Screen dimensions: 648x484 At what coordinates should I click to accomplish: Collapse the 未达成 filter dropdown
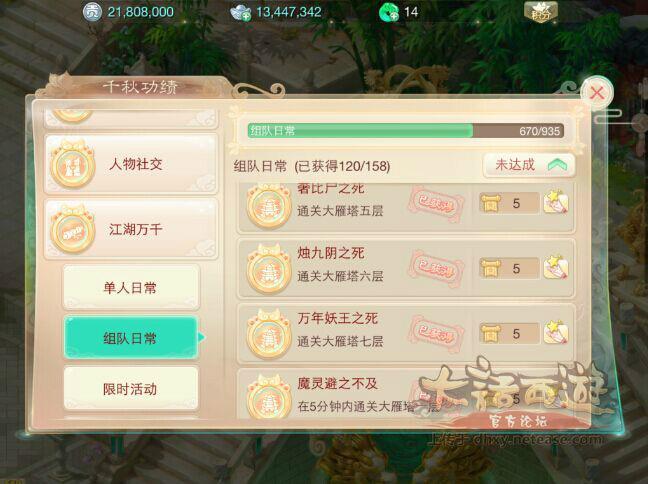point(529,165)
